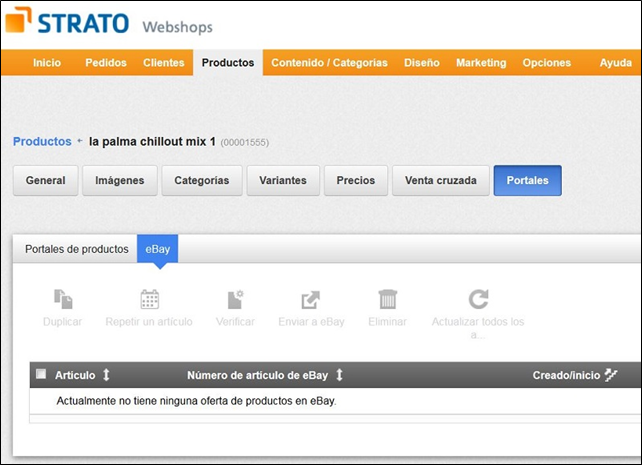The height and width of the screenshot is (465, 642).
Task: Open the Portales de productos sub-tab
Action: click(77, 249)
